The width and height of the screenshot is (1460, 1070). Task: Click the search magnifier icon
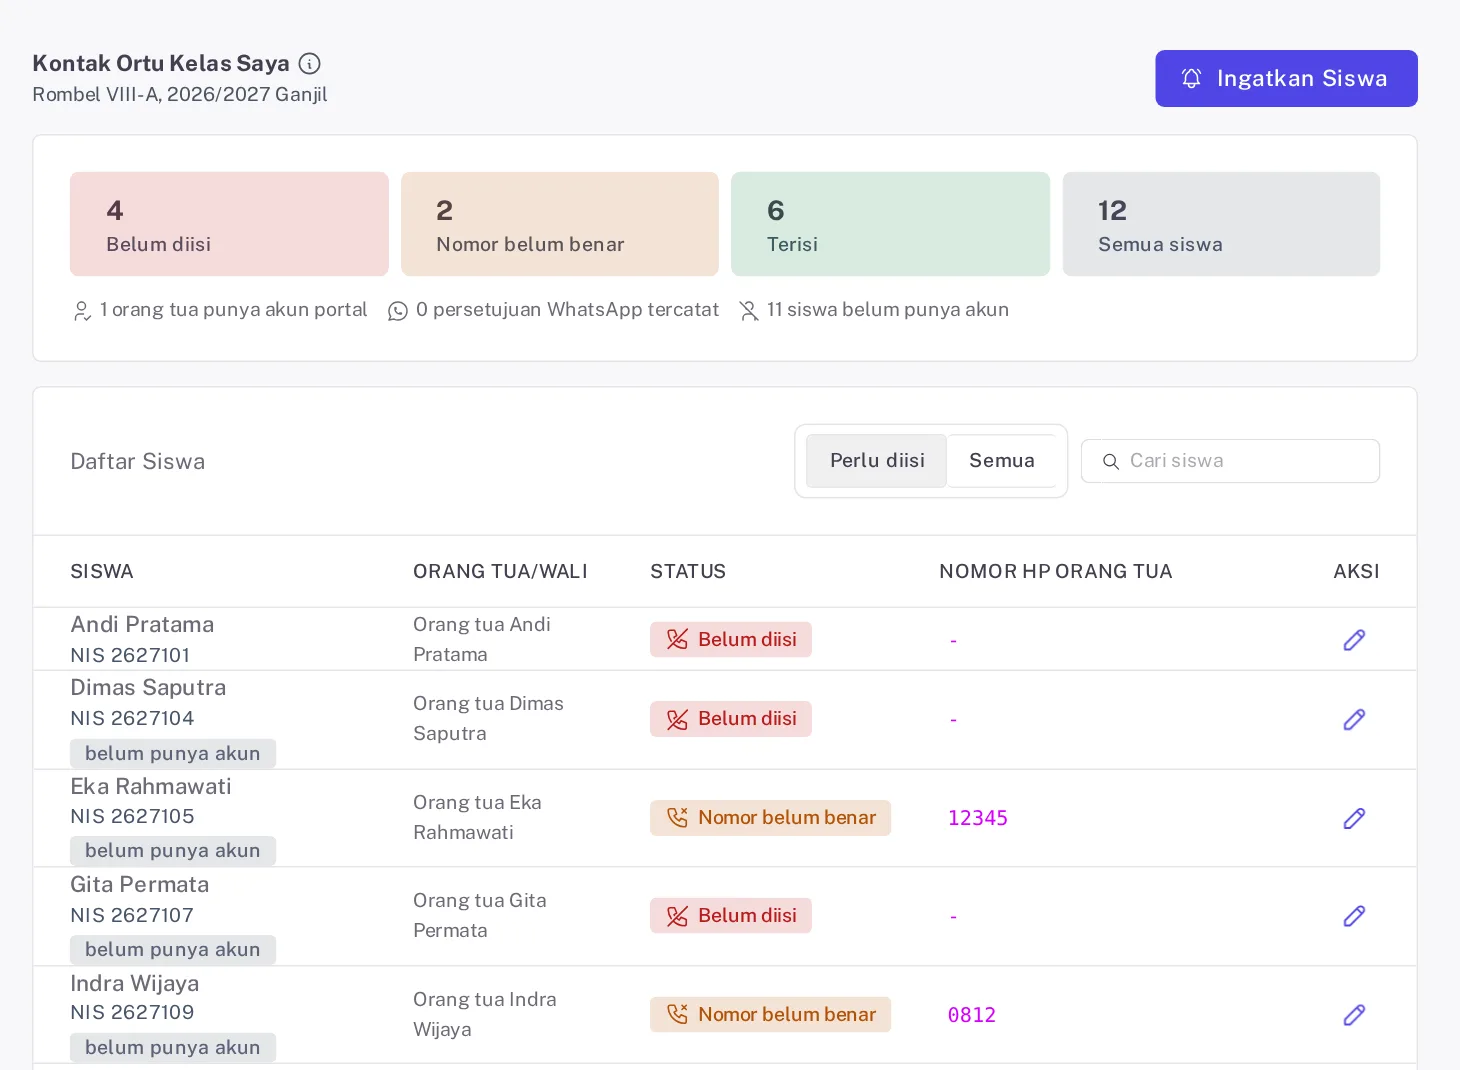1110,462
